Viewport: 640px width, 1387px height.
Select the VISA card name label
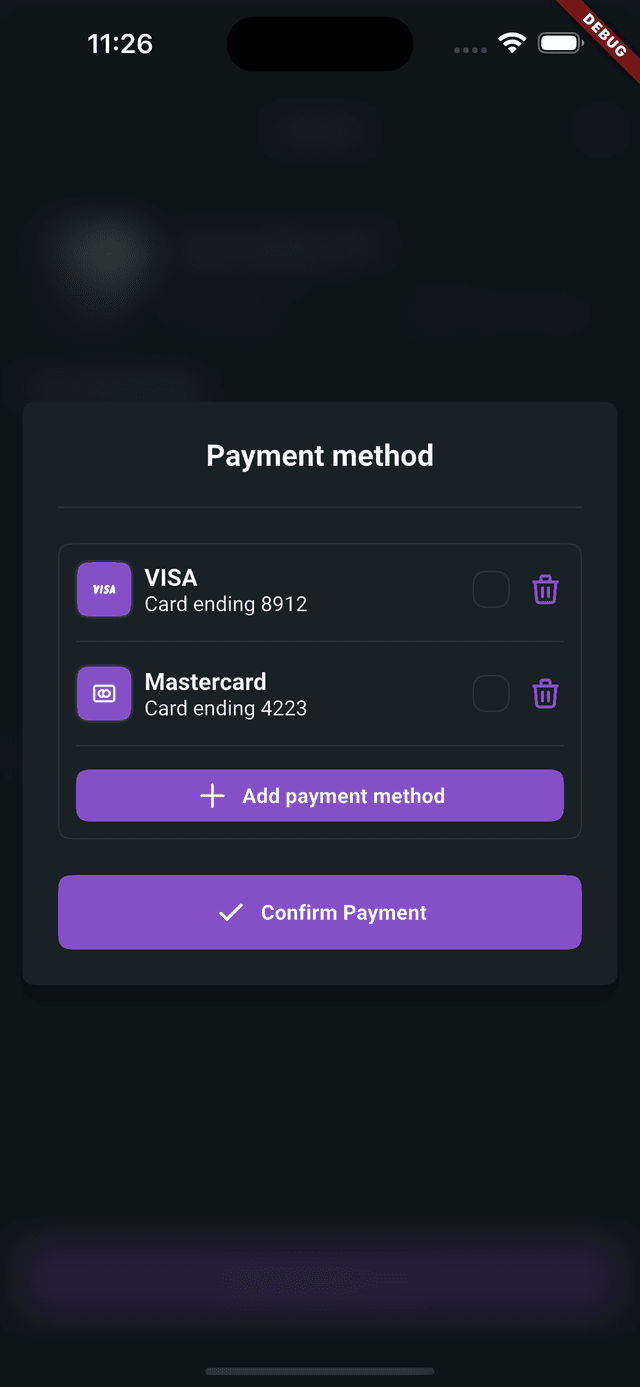click(171, 578)
